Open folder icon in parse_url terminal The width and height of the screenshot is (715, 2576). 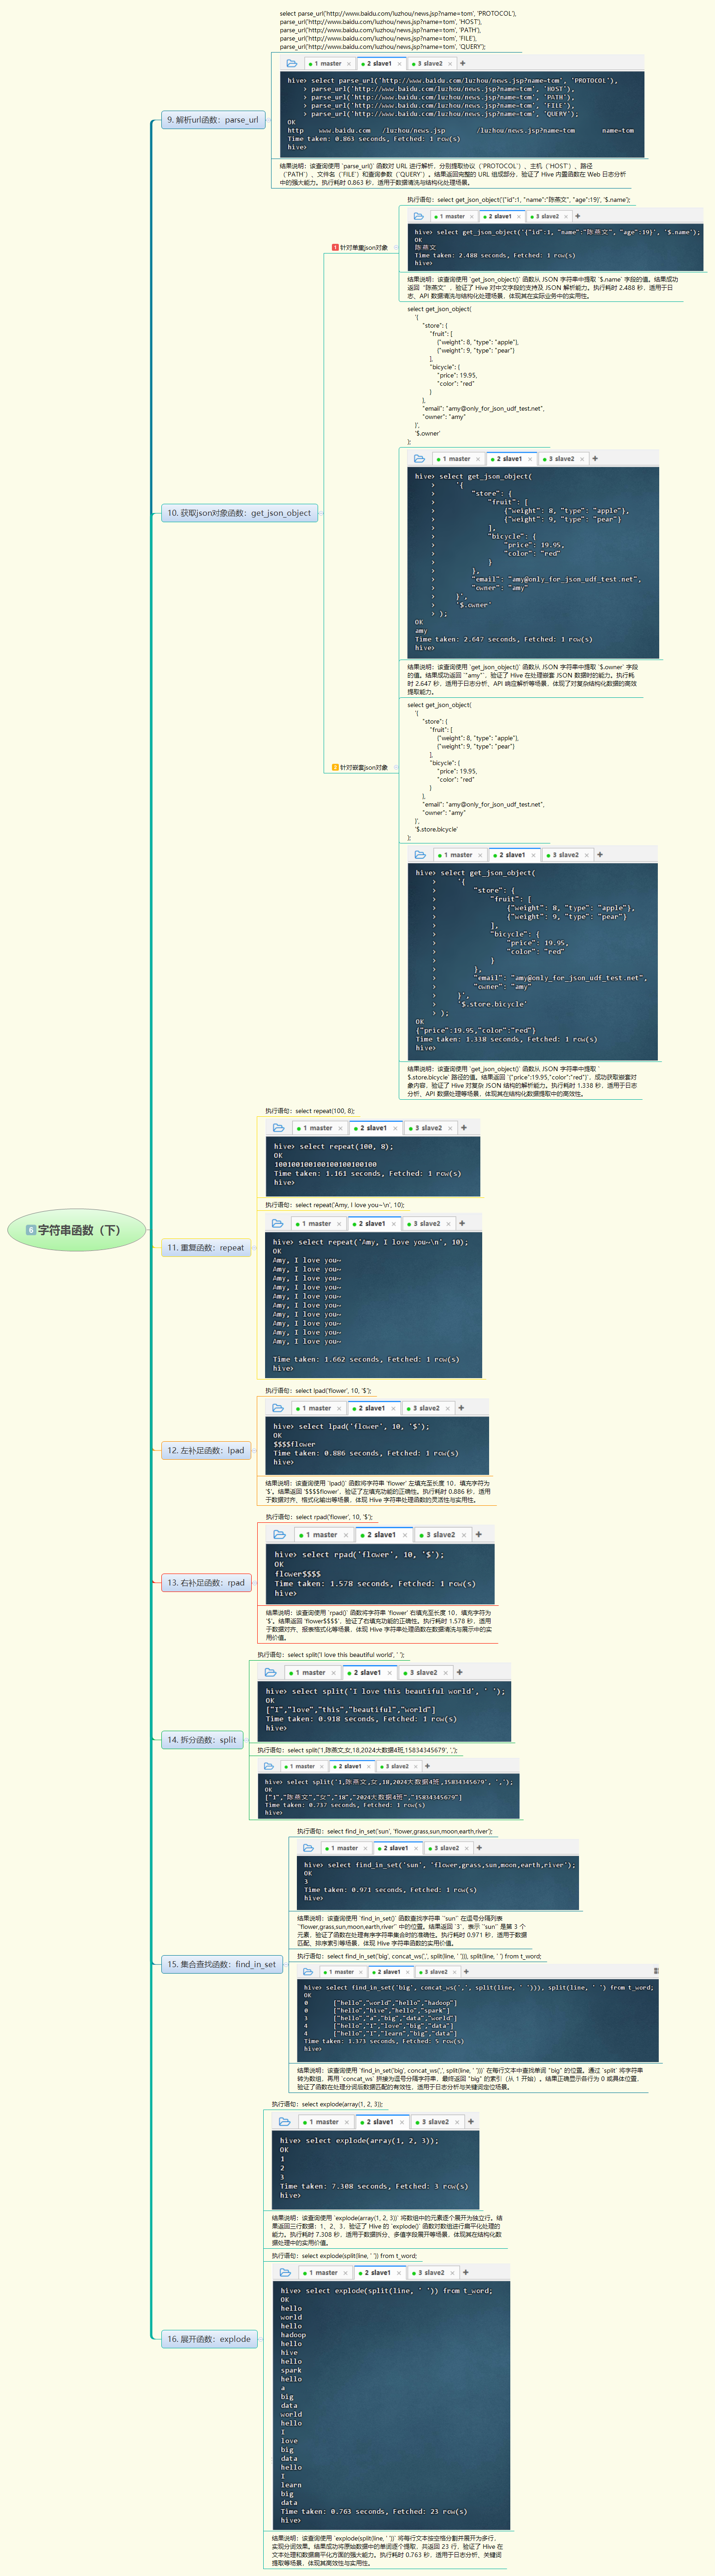click(x=292, y=63)
